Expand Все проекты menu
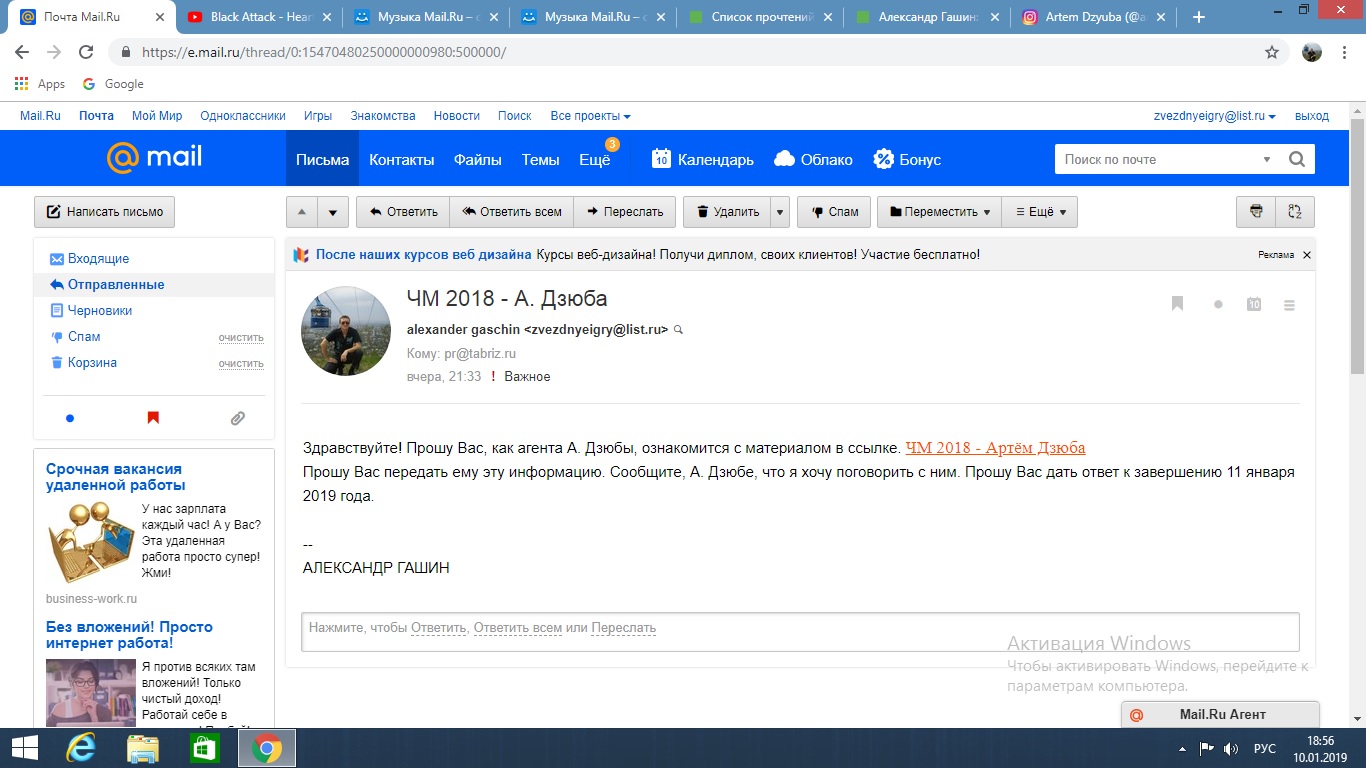Viewport: 1366px width, 768px height. (590, 116)
